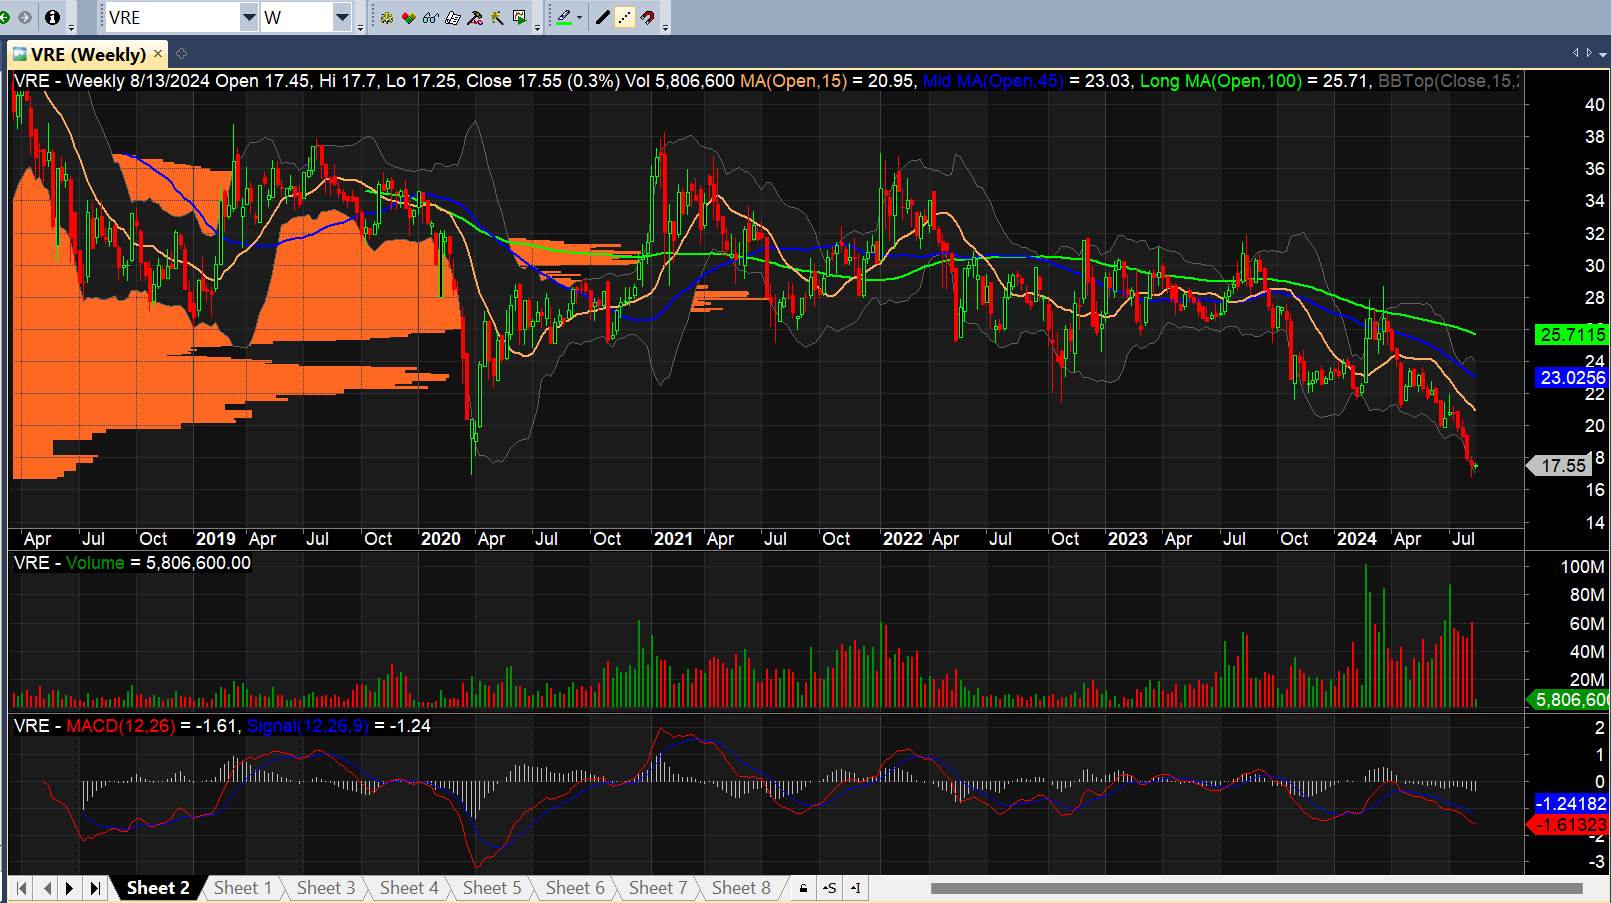Click the chart with green play icon
Image resolution: width=1611 pixels, height=903 pixels.
[519, 17]
